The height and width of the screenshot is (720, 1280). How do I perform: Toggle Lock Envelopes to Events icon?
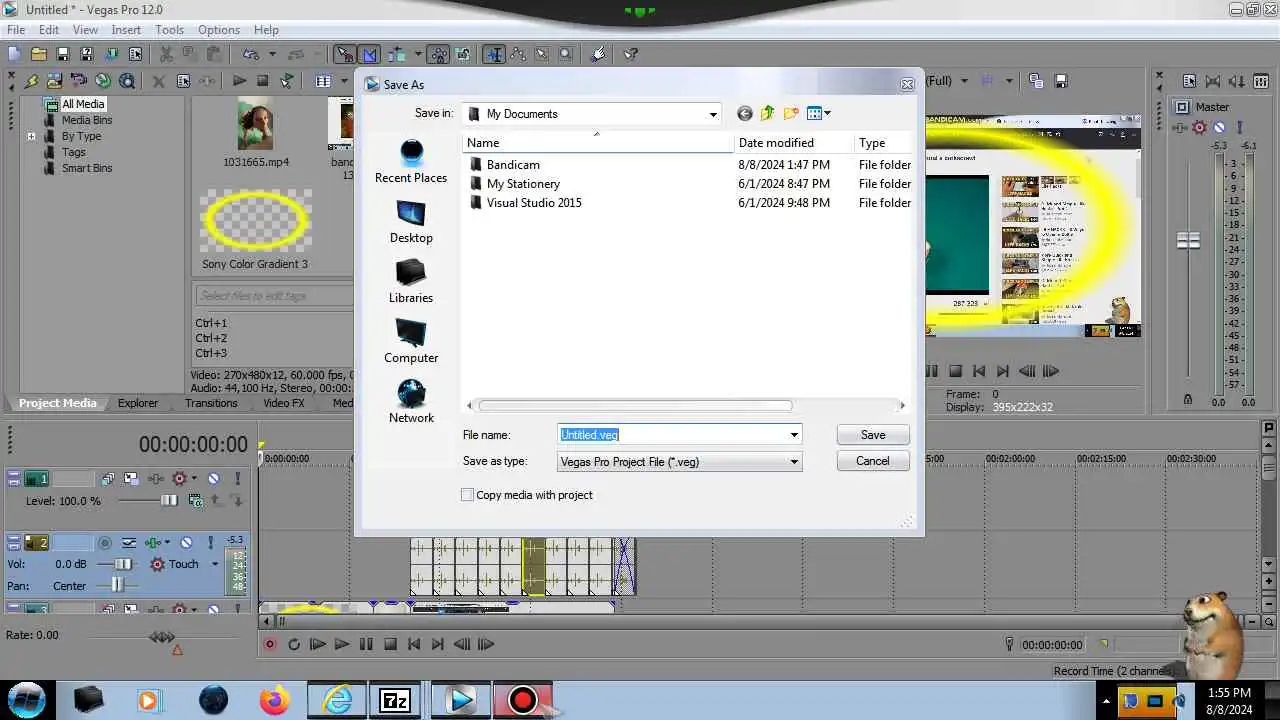(439, 54)
